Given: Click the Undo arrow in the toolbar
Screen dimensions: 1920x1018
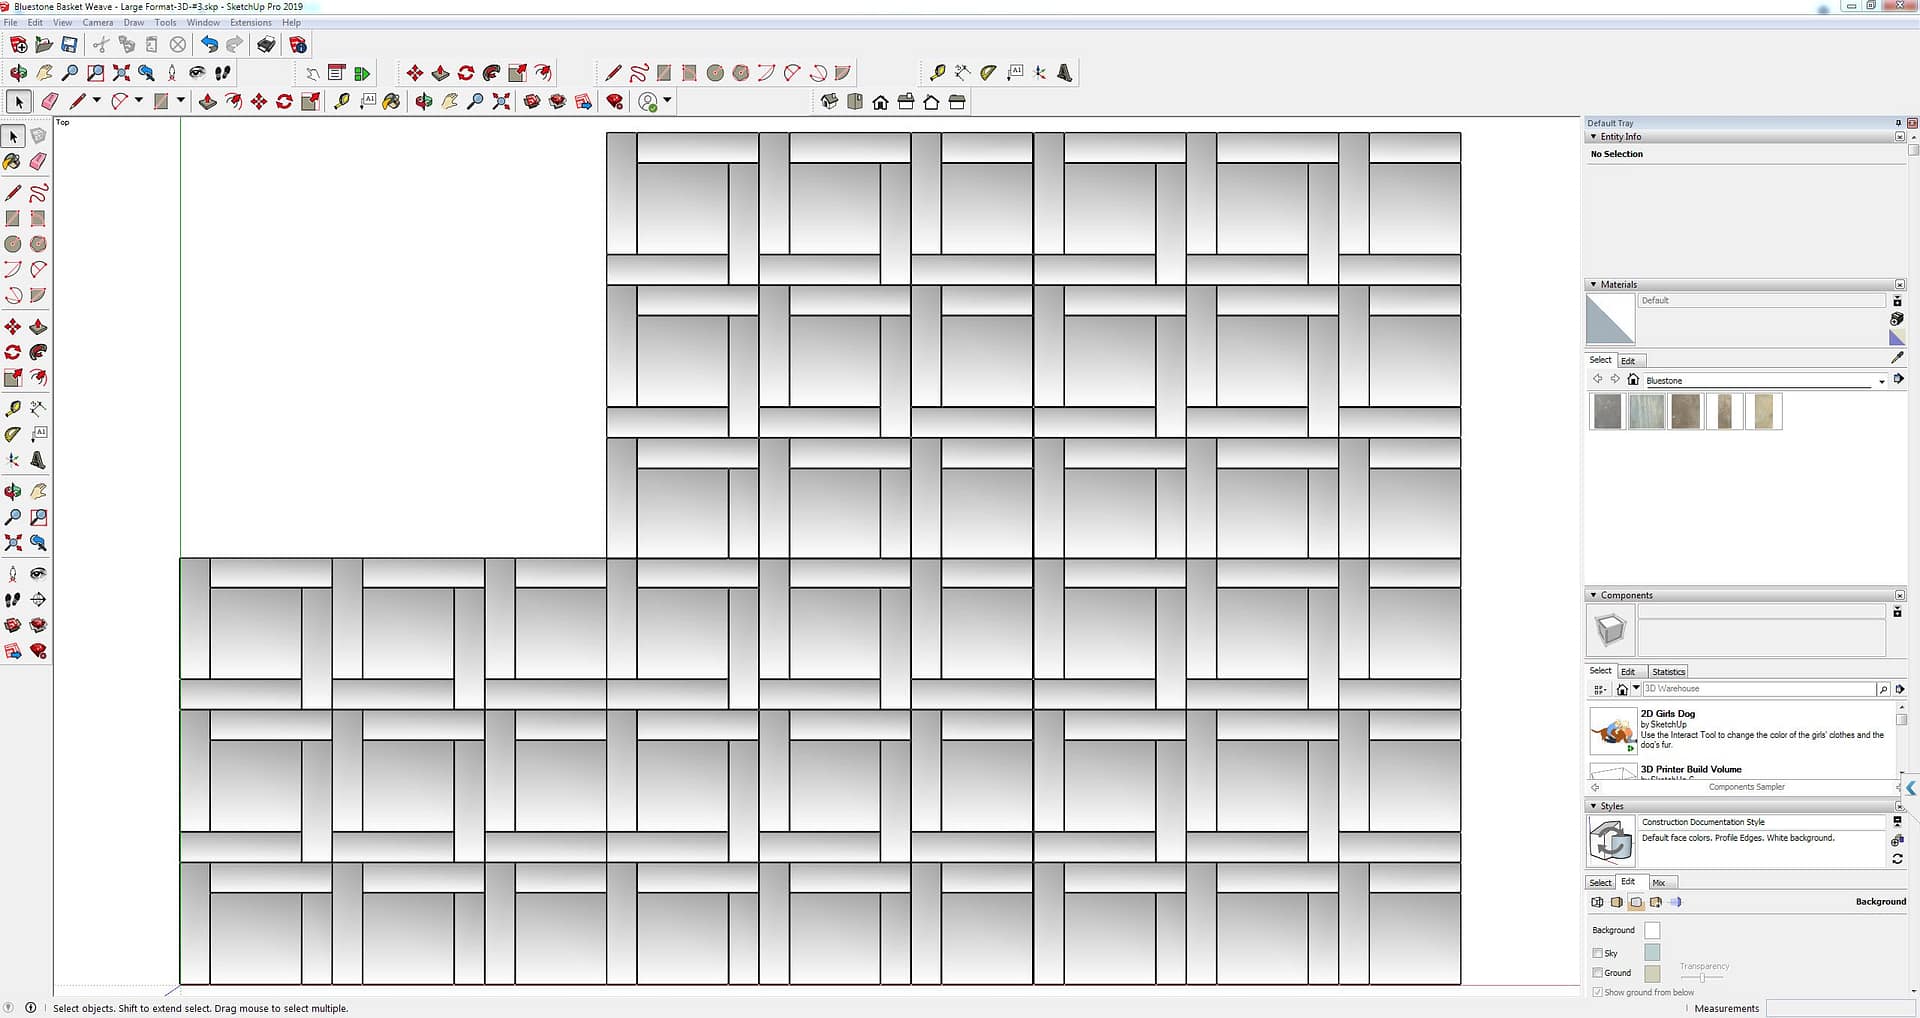Looking at the screenshot, I should tap(209, 45).
